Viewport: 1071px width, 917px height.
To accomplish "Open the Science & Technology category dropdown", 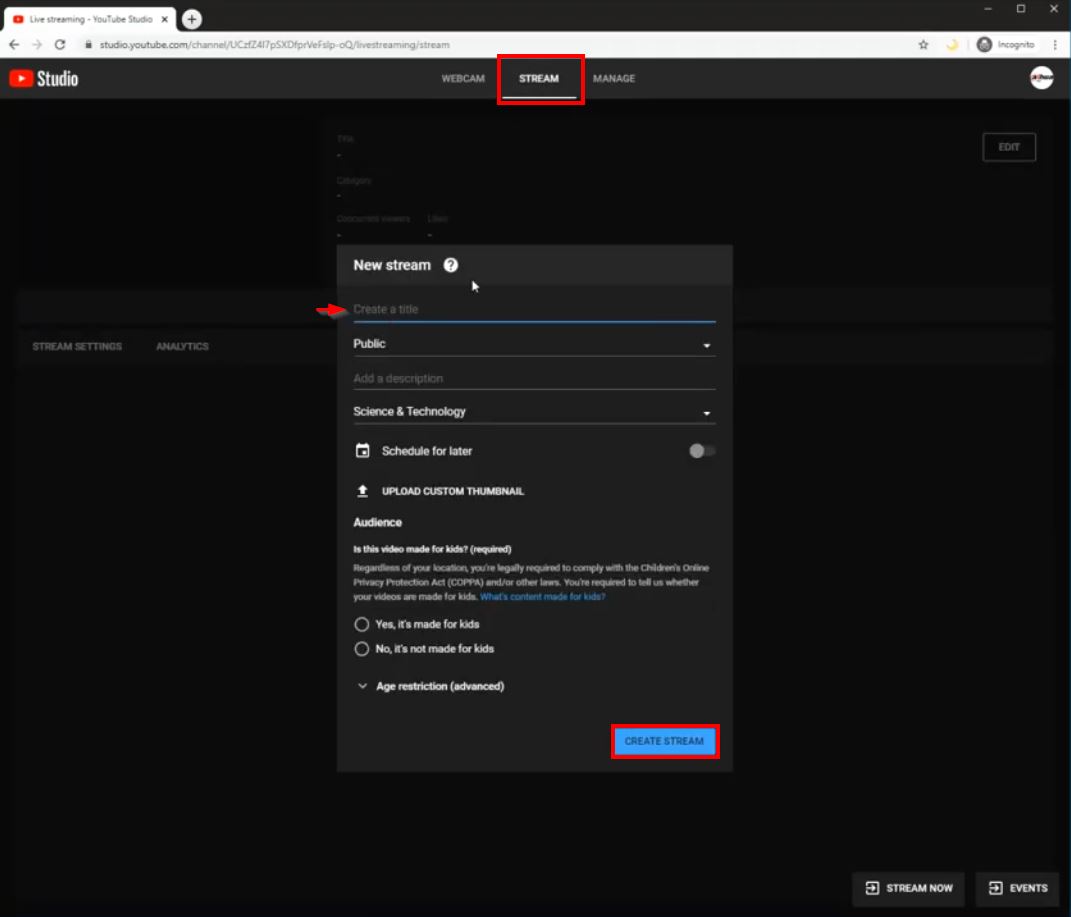I will coord(534,412).
